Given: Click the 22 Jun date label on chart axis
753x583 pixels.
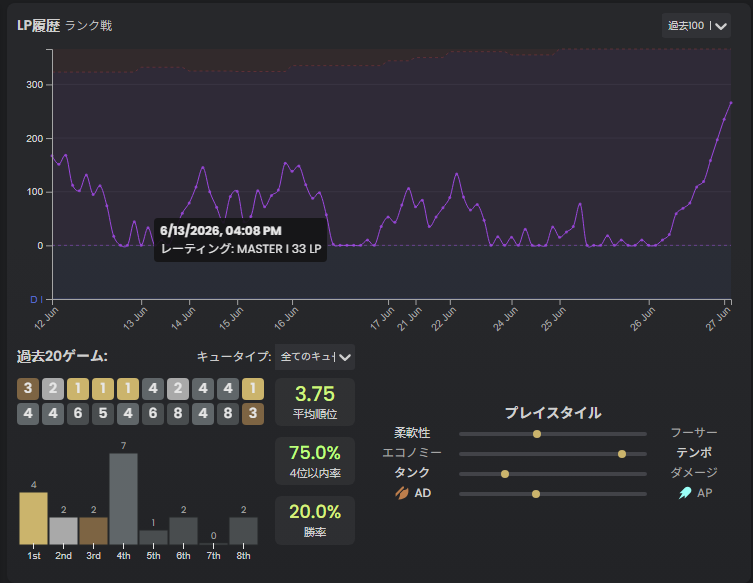Looking at the screenshot, I should pos(444,319).
